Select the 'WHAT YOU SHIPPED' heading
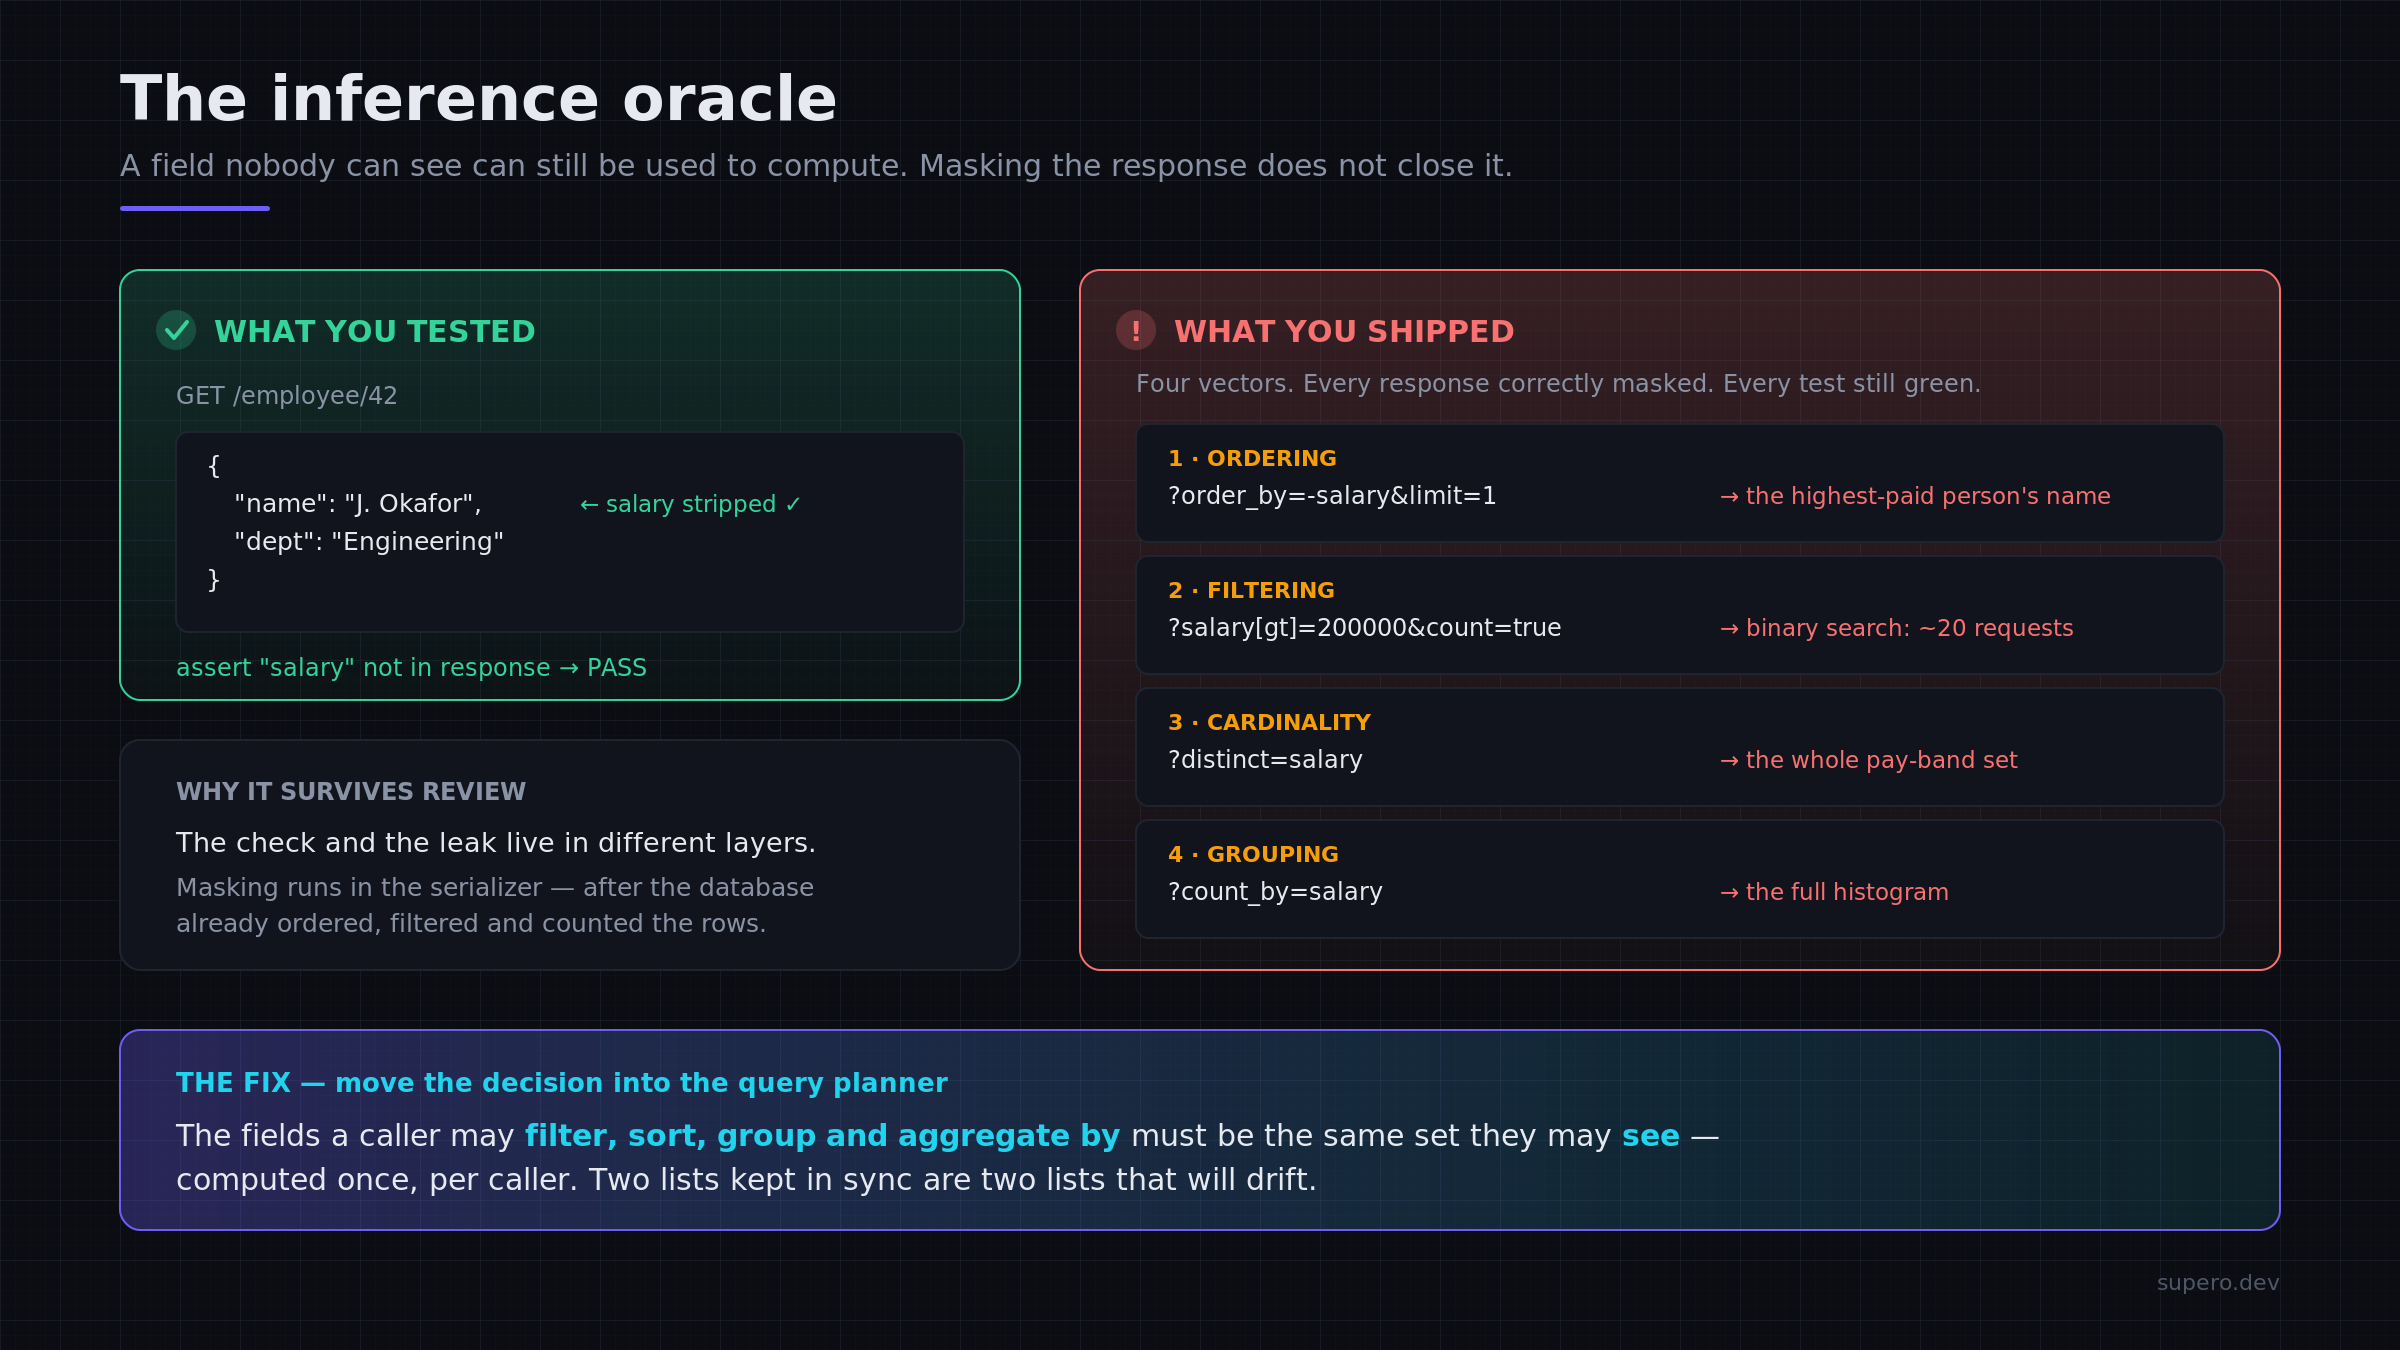Image resolution: width=2400 pixels, height=1350 pixels. tap(1344, 331)
